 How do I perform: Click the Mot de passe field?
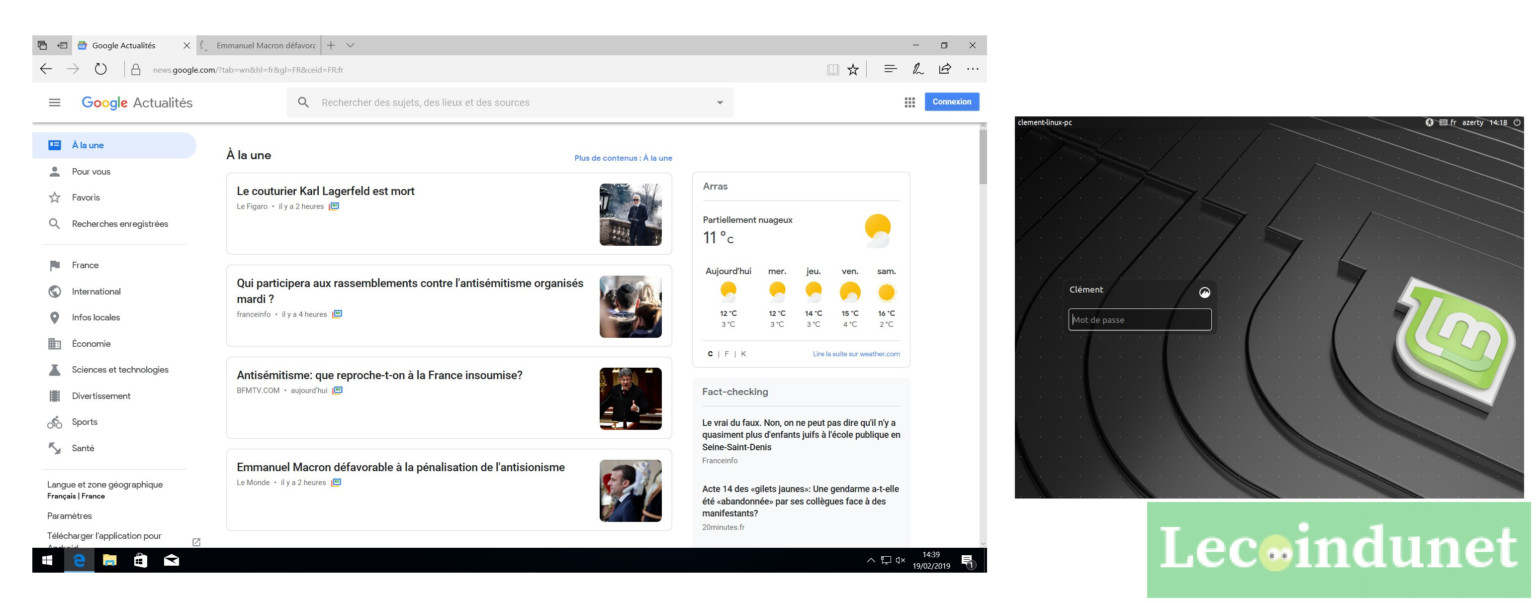1139,320
